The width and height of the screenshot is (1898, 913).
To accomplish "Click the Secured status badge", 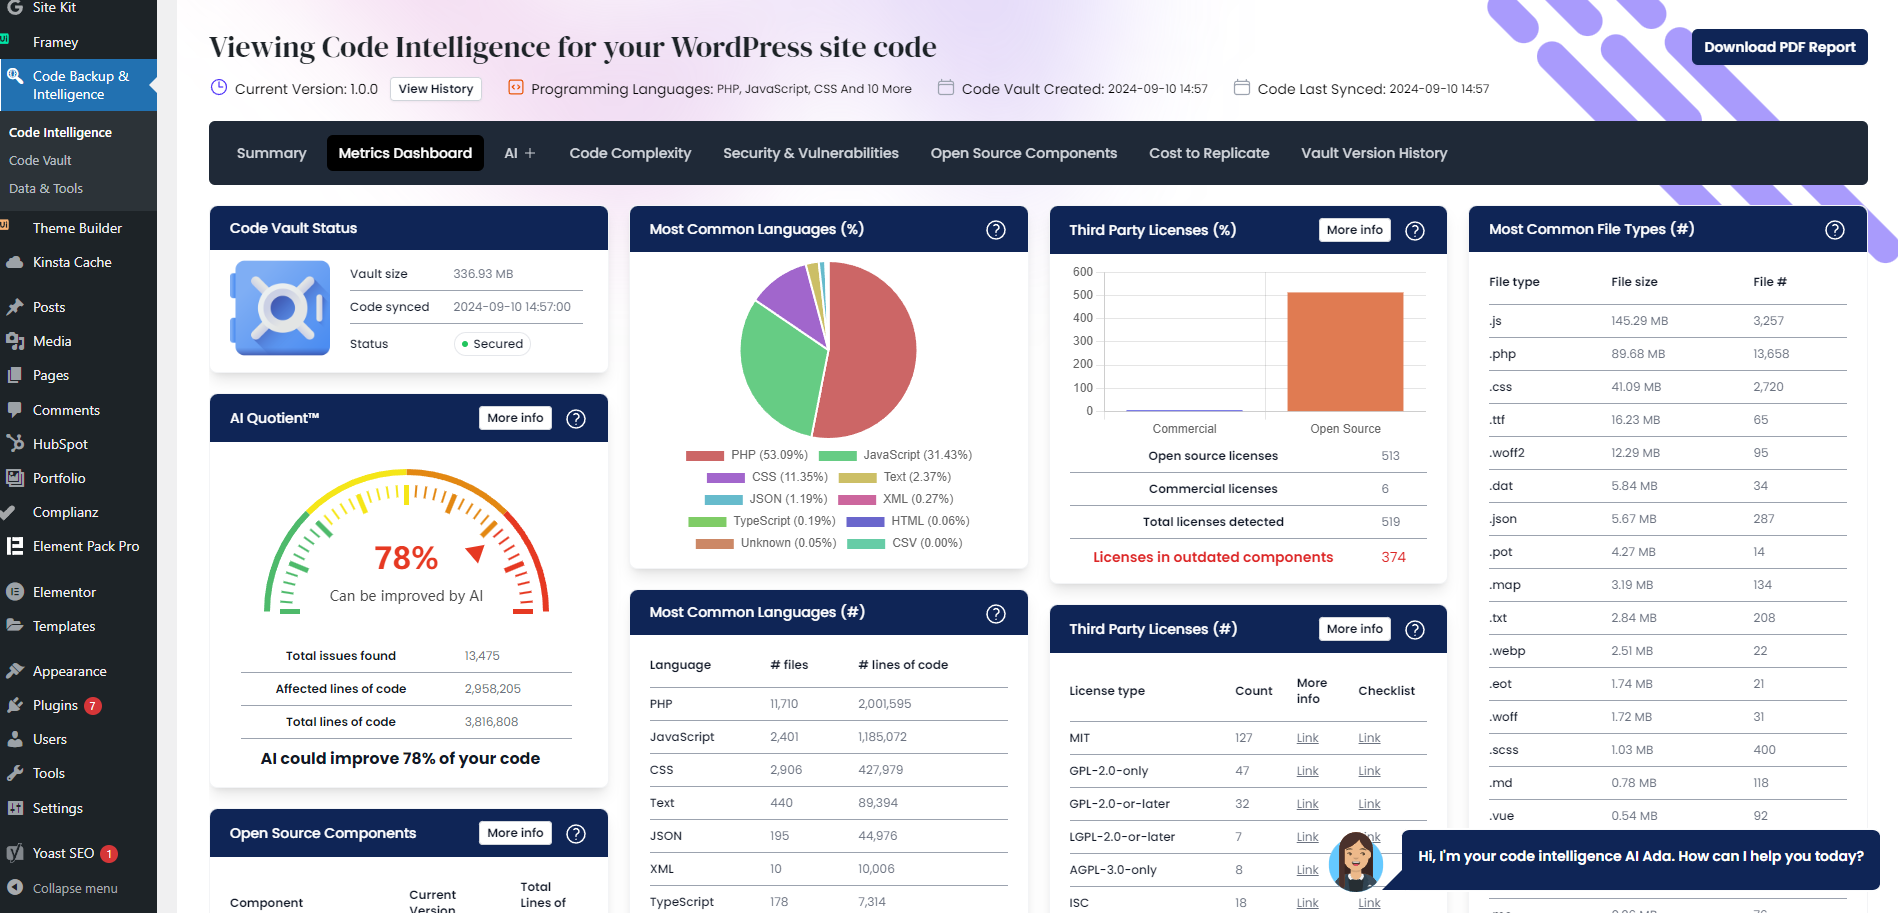I will [492, 344].
